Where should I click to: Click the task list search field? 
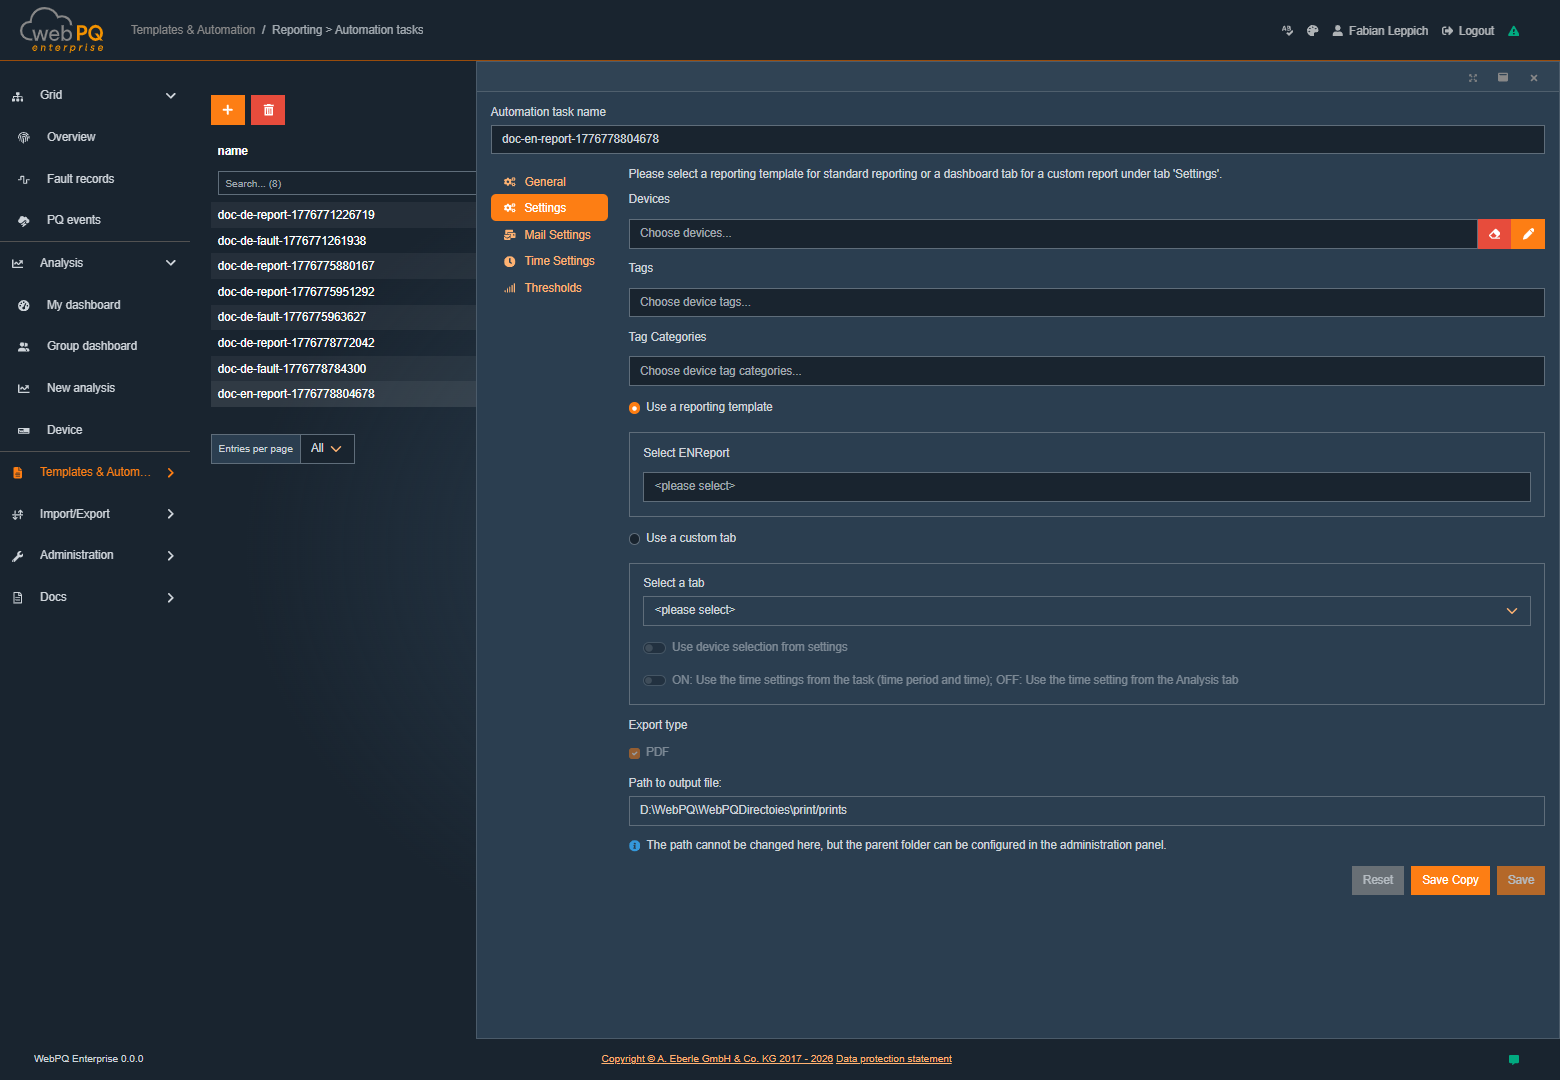pyautogui.click(x=345, y=183)
